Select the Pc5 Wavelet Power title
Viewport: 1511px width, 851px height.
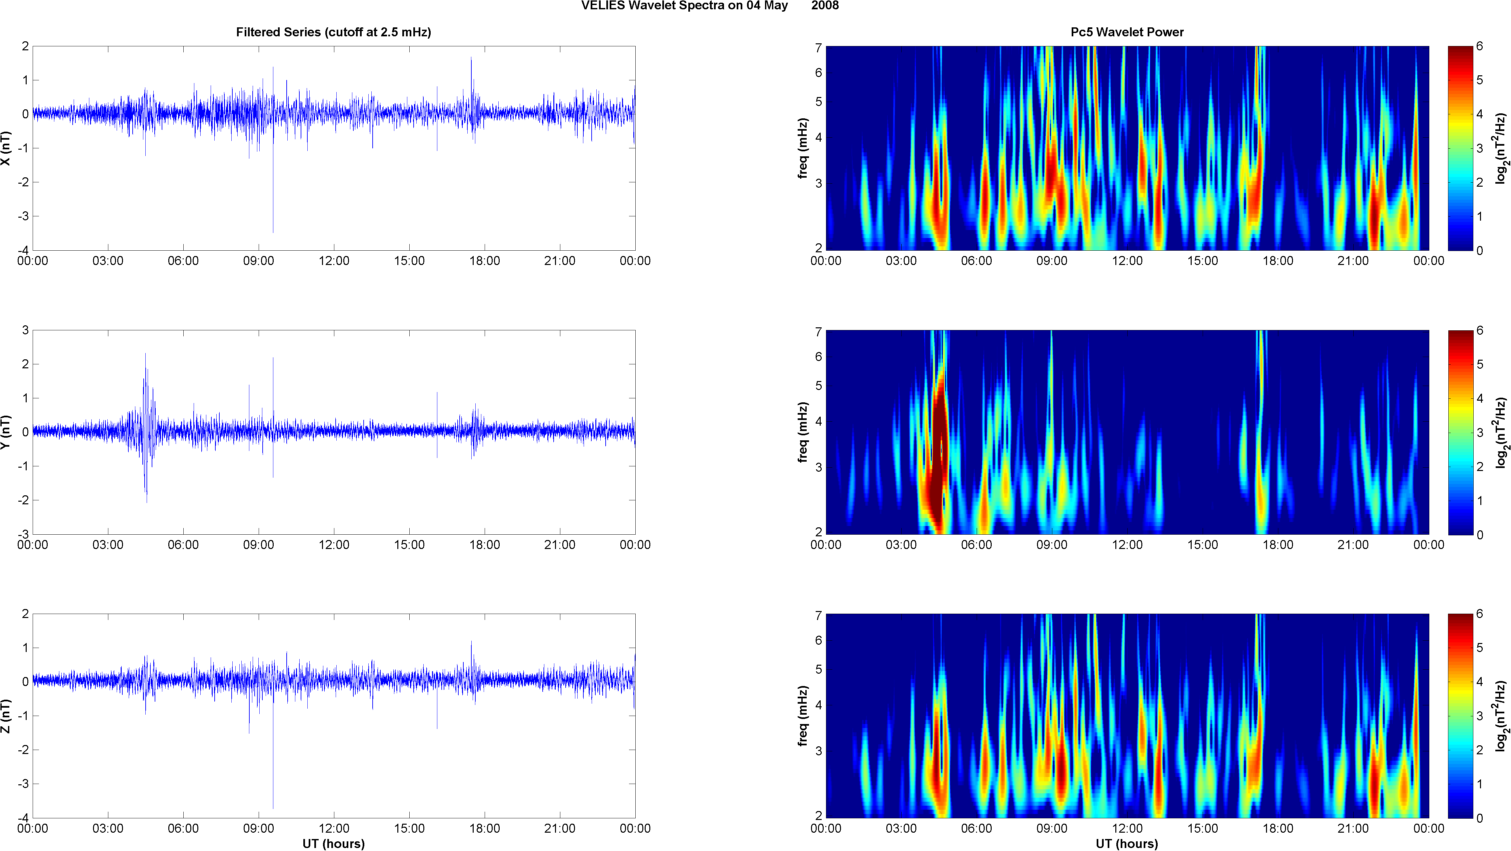[x=1127, y=32]
